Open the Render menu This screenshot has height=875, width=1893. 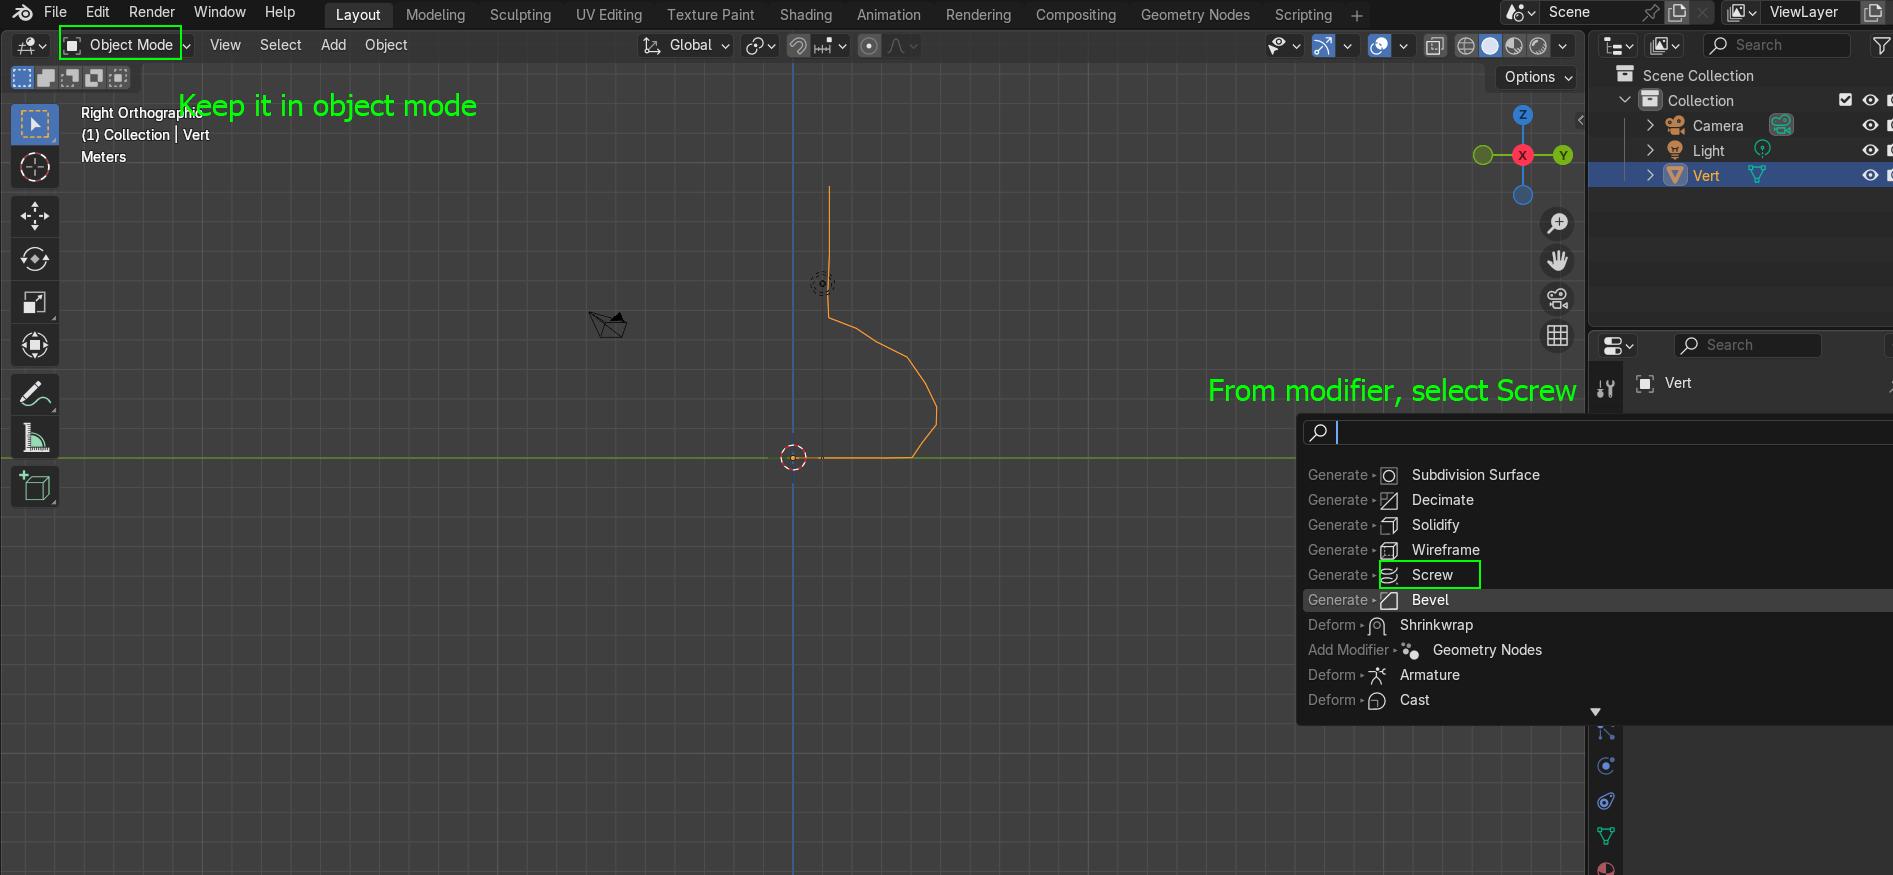[x=152, y=12]
